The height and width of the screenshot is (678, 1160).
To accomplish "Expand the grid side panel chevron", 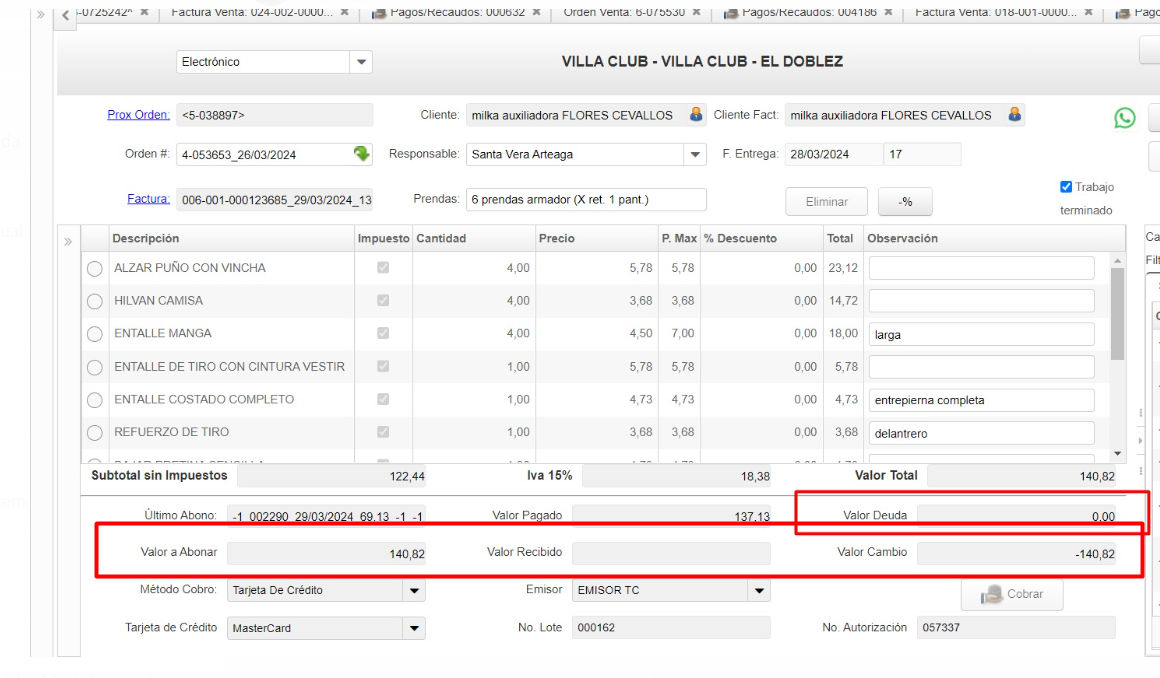I will tap(68, 241).
